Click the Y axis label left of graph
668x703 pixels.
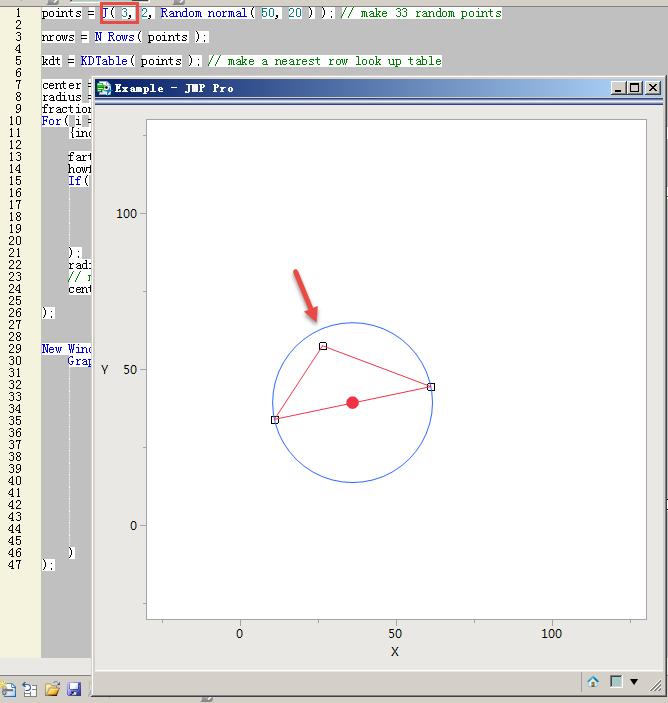point(105,370)
